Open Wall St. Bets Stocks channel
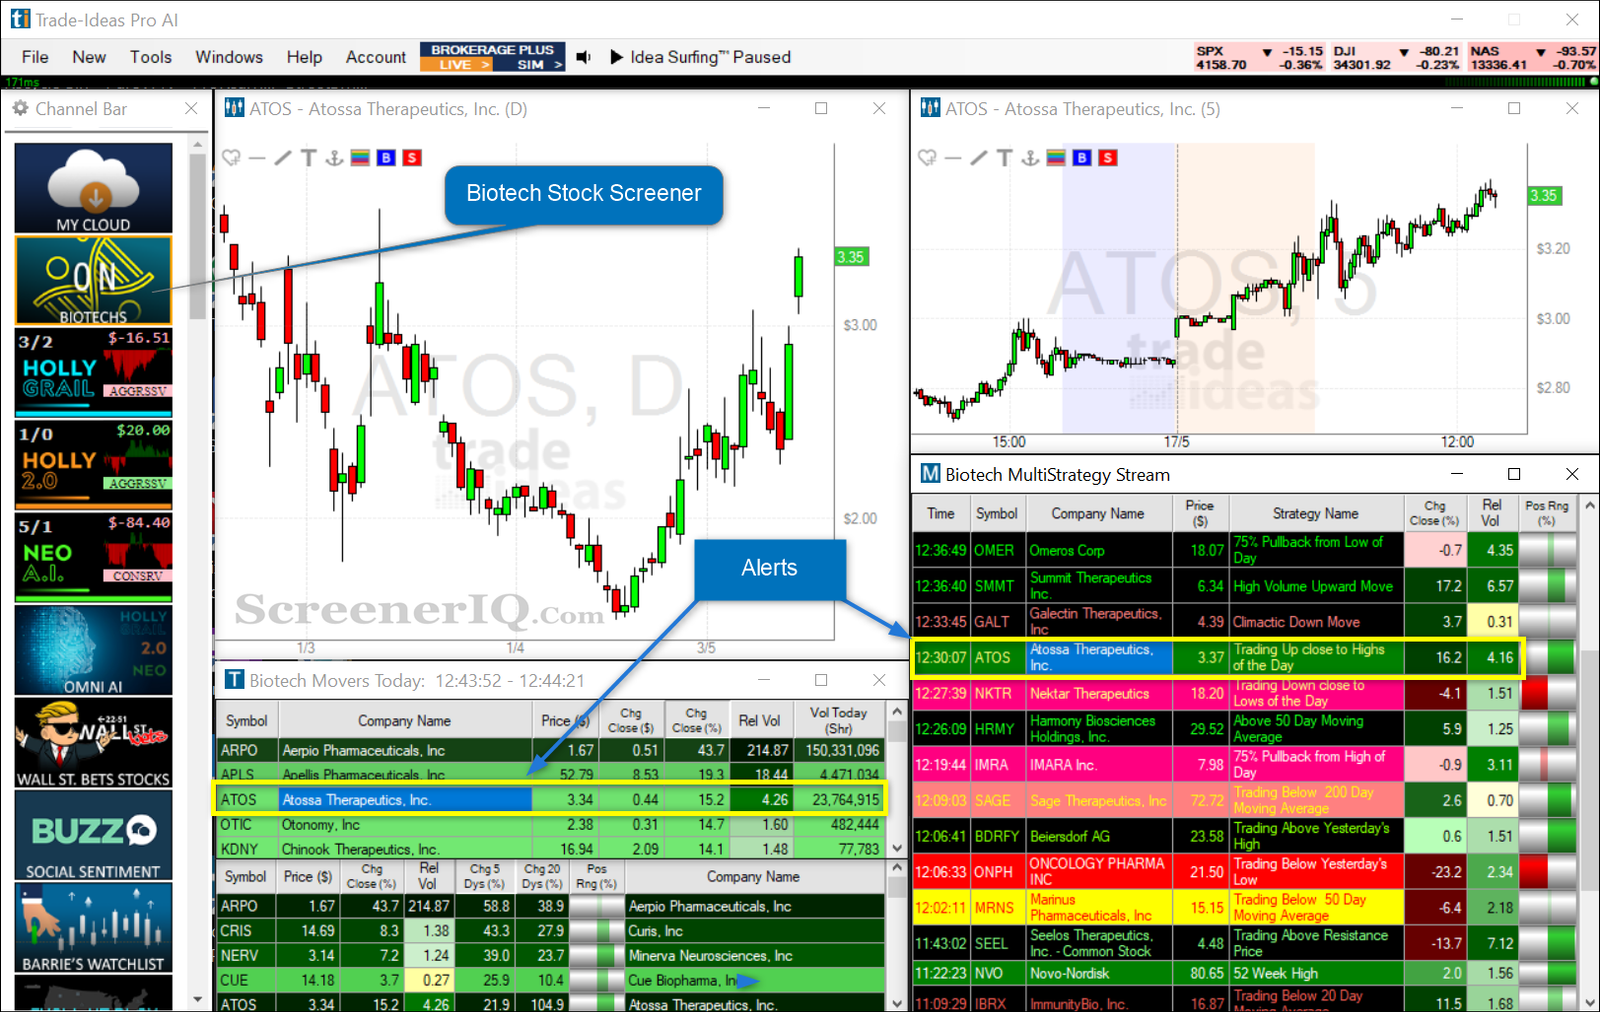 click(93, 742)
